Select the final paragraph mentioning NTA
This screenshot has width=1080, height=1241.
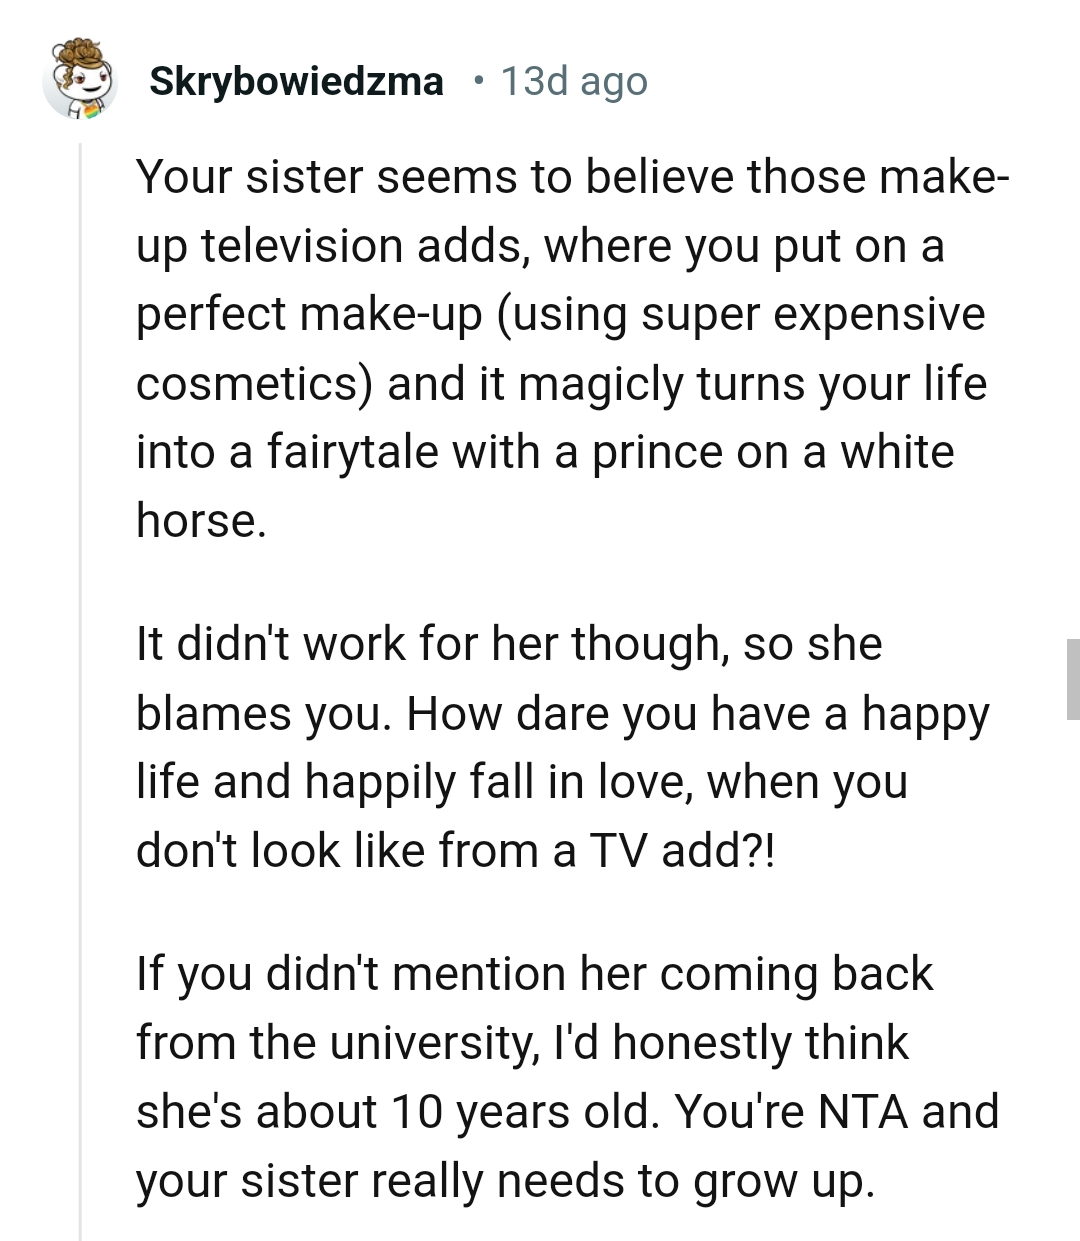[x=560, y=1075]
